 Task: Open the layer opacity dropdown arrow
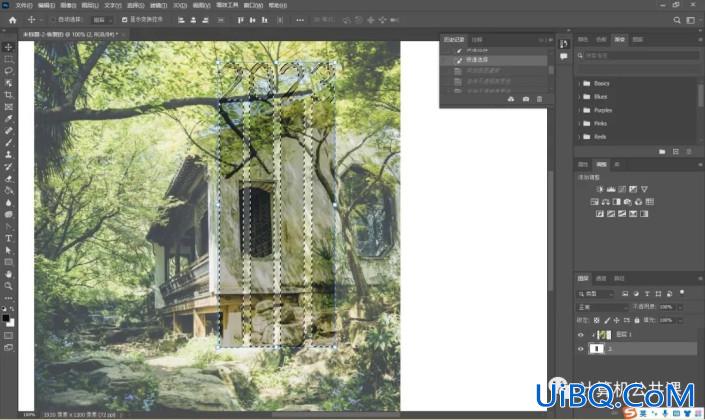click(680, 308)
